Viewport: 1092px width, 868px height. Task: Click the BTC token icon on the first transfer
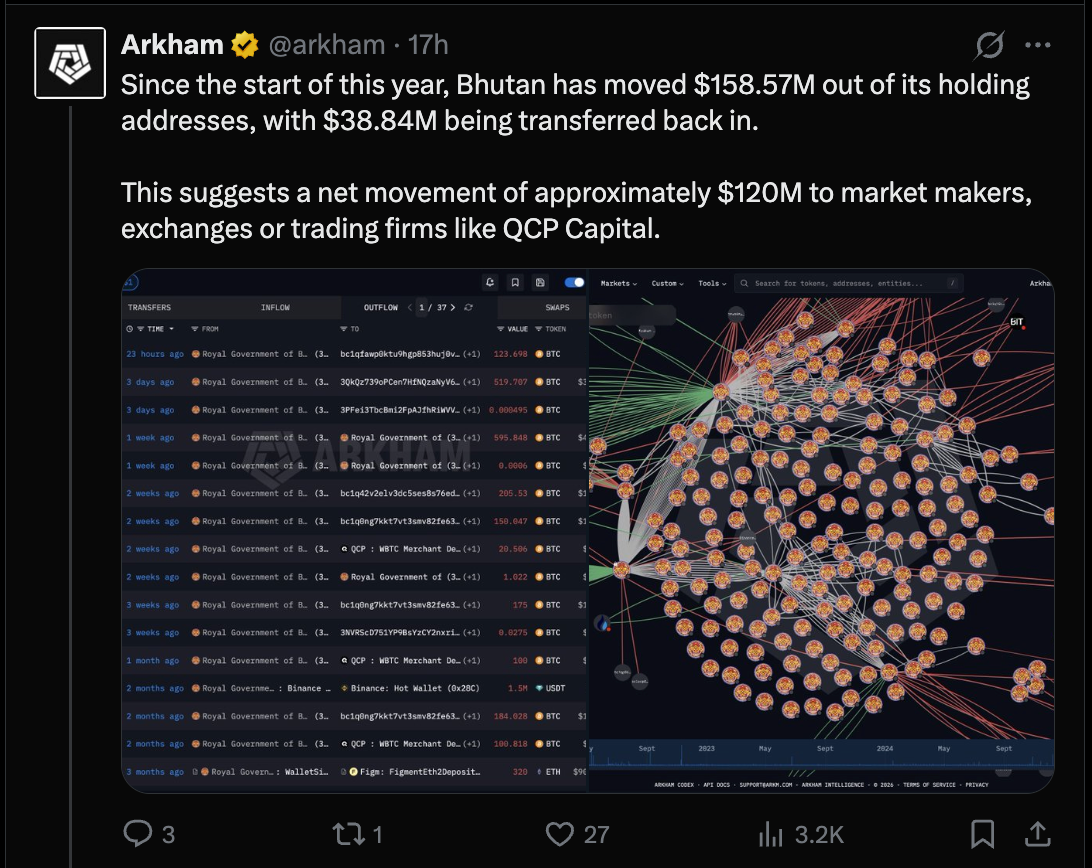[538, 354]
